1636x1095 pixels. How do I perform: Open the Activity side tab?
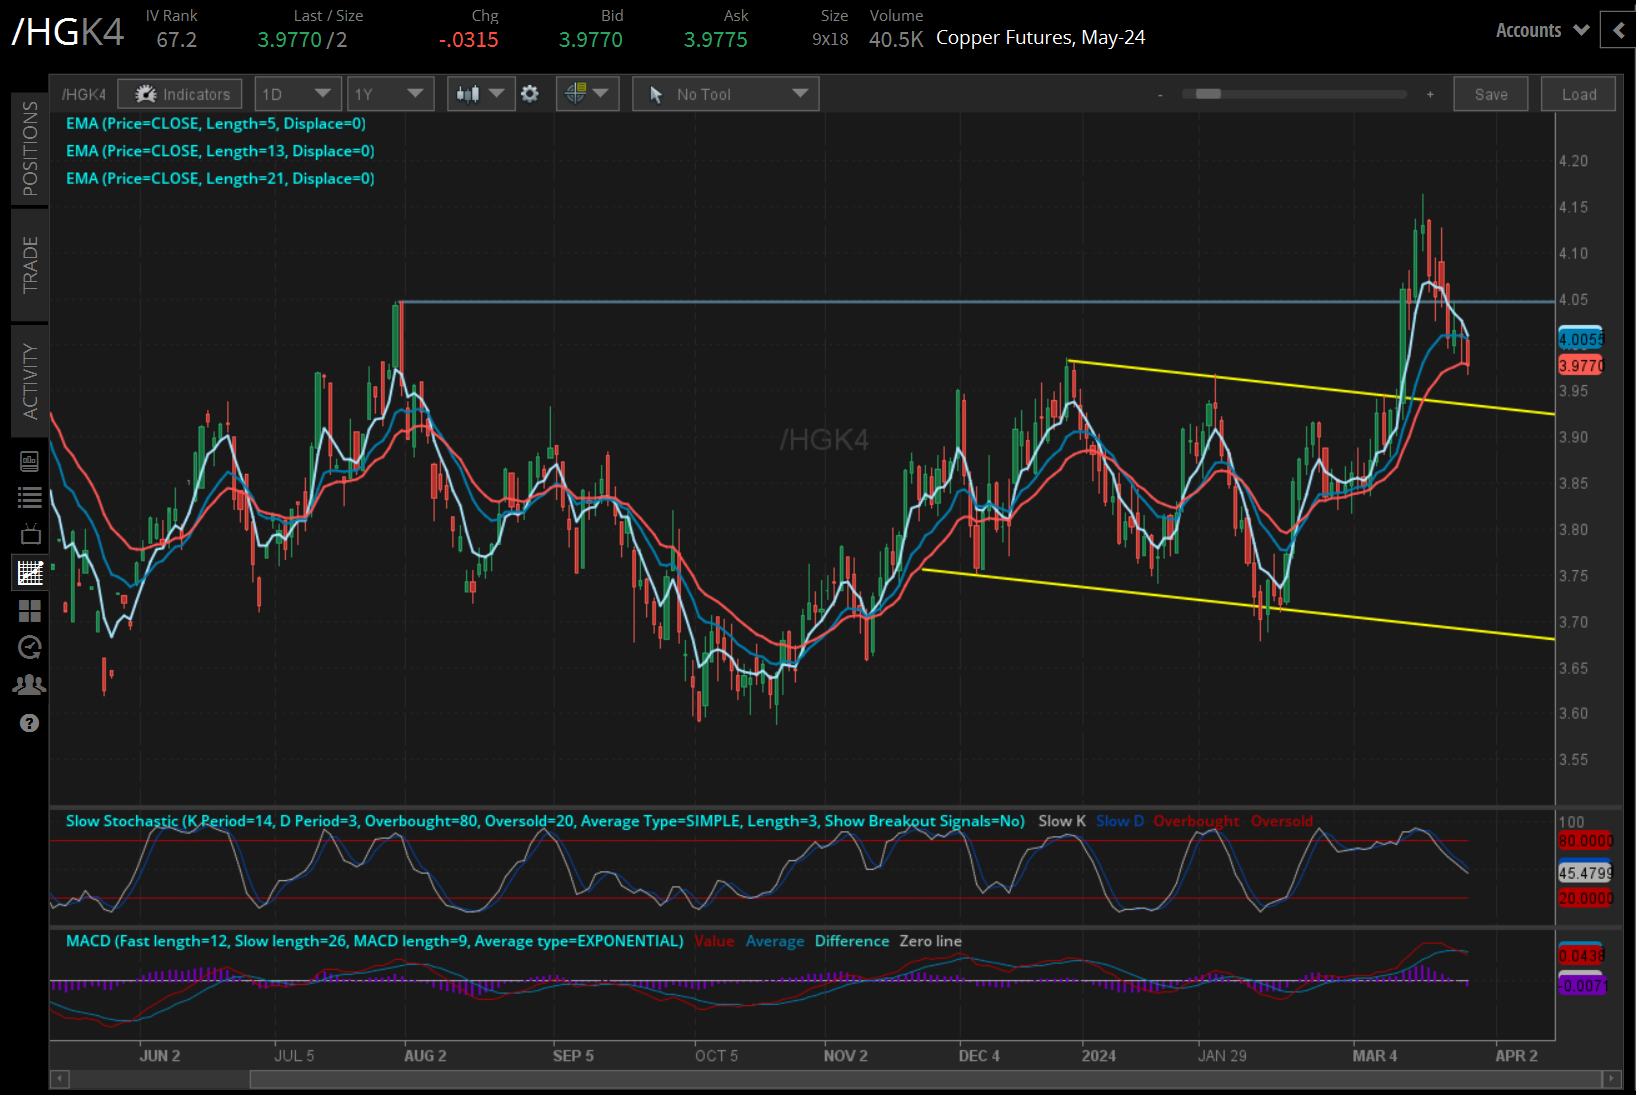[x=30, y=381]
